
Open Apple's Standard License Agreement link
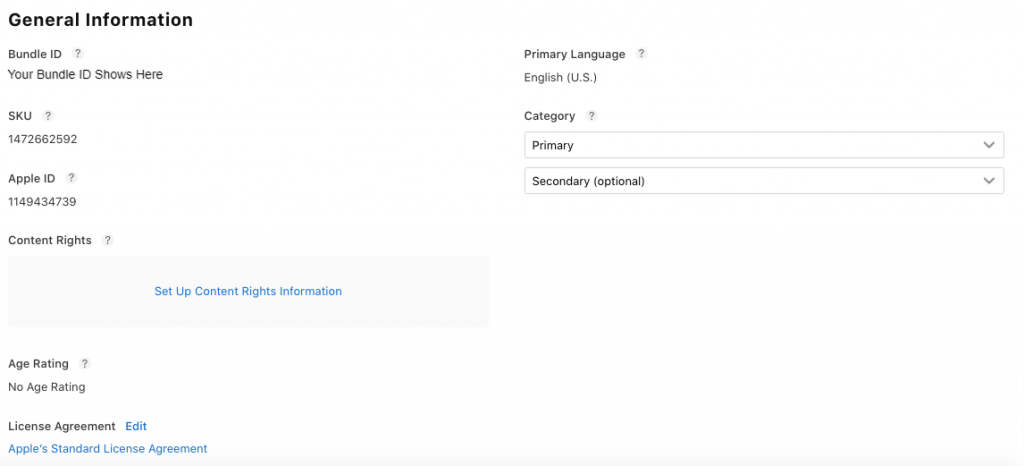(108, 449)
